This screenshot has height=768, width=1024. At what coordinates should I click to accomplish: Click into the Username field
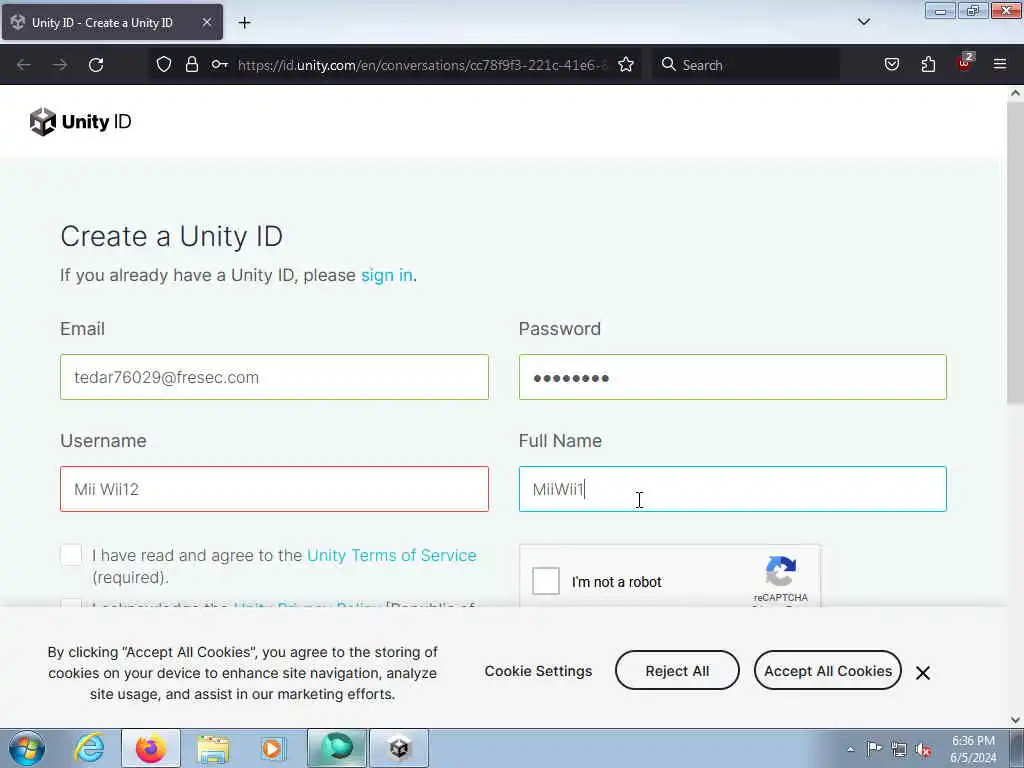tap(274, 489)
